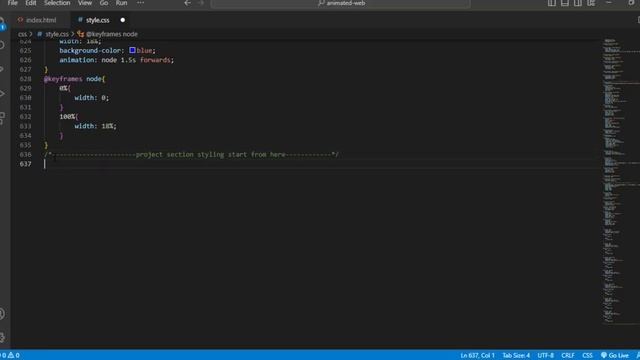This screenshot has height=360, width=640.
Task: Open the @keyframes node breadcrumb
Action: pyautogui.click(x=112, y=34)
